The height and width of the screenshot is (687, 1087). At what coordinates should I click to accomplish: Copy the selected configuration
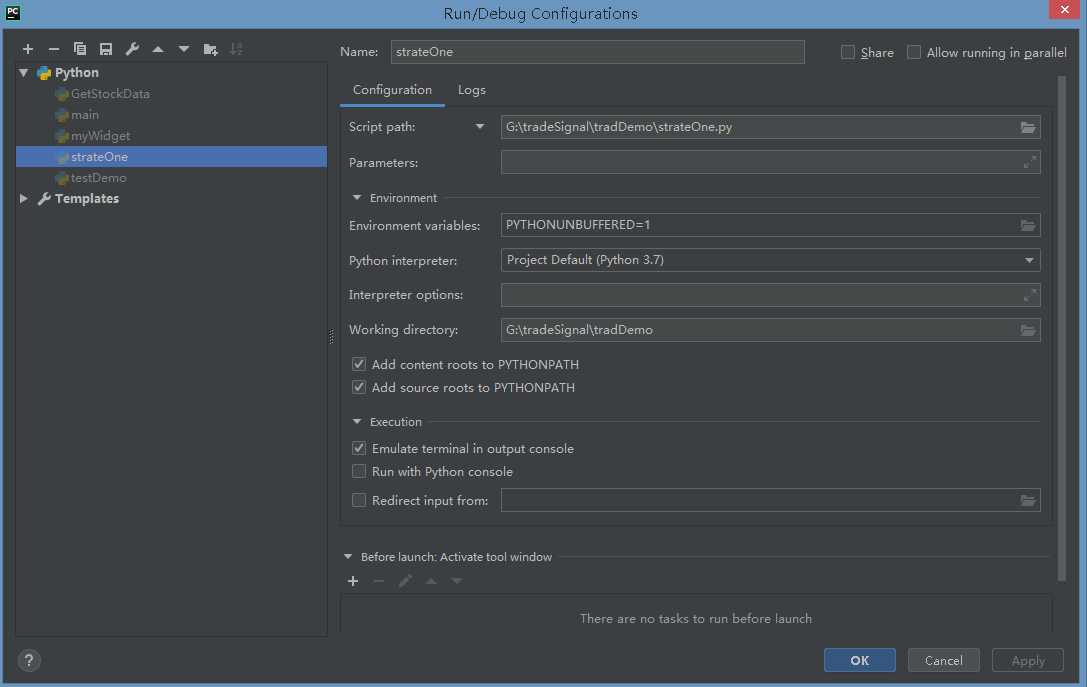click(80, 49)
